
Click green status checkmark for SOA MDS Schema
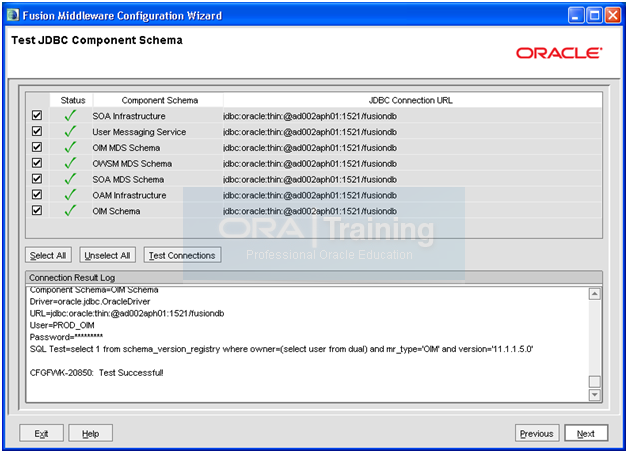tap(70, 179)
